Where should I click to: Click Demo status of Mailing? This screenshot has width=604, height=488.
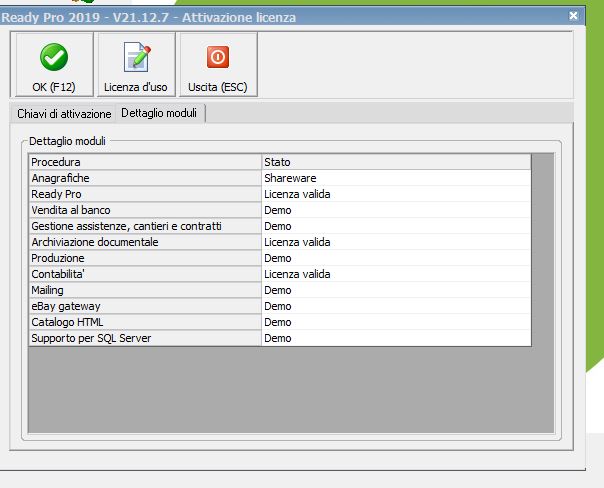pyautogui.click(x=396, y=290)
